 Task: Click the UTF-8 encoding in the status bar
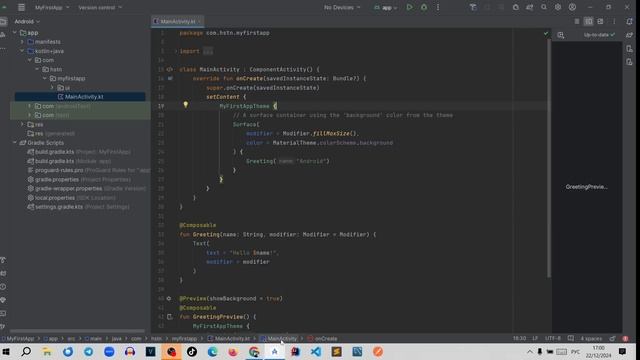coord(553,338)
